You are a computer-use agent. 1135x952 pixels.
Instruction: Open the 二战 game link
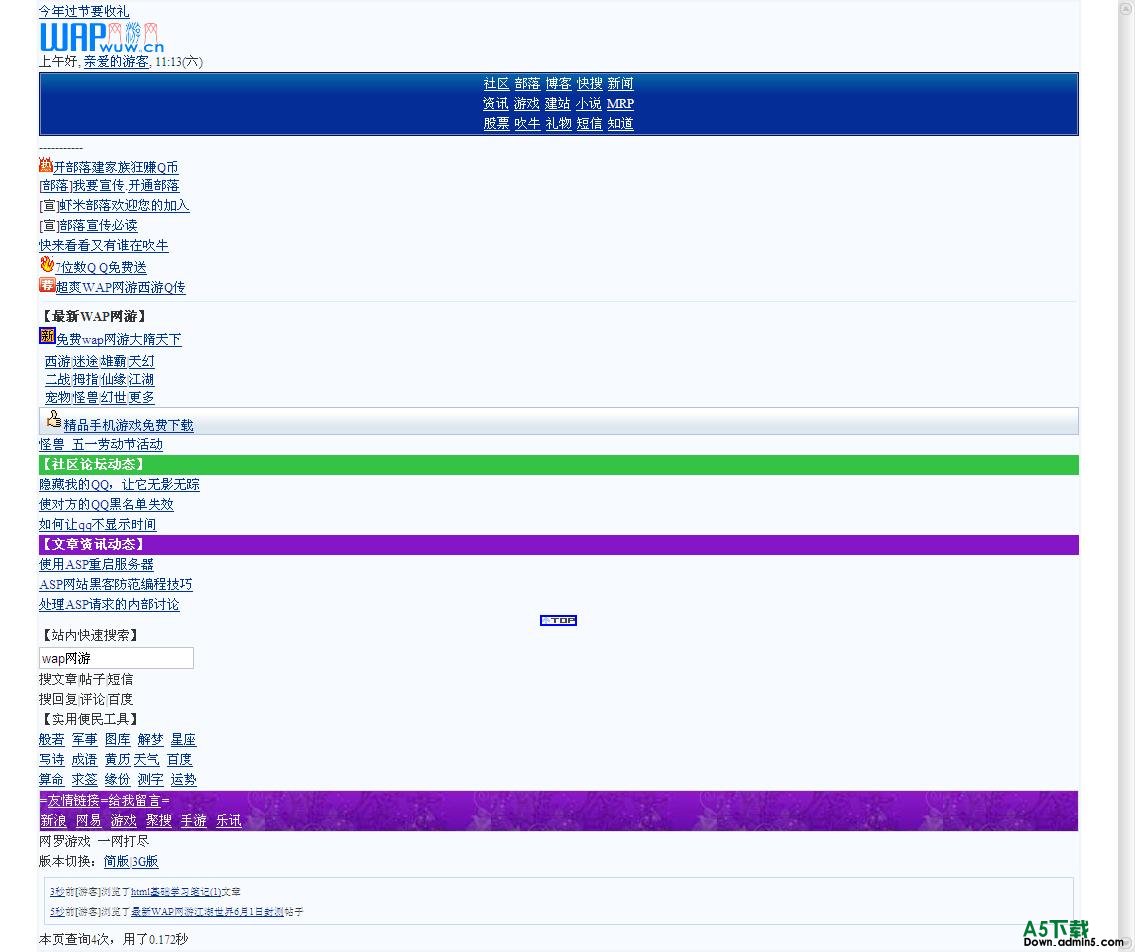point(58,379)
